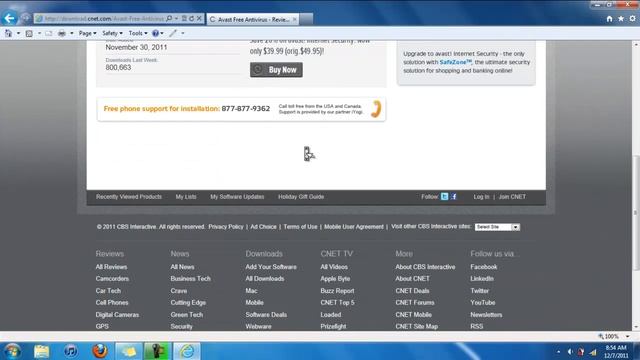The width and height of the screenshot is (640, 360).
Task: Expand the Home button dropdown arrow
Action: [x=18, y=33]
